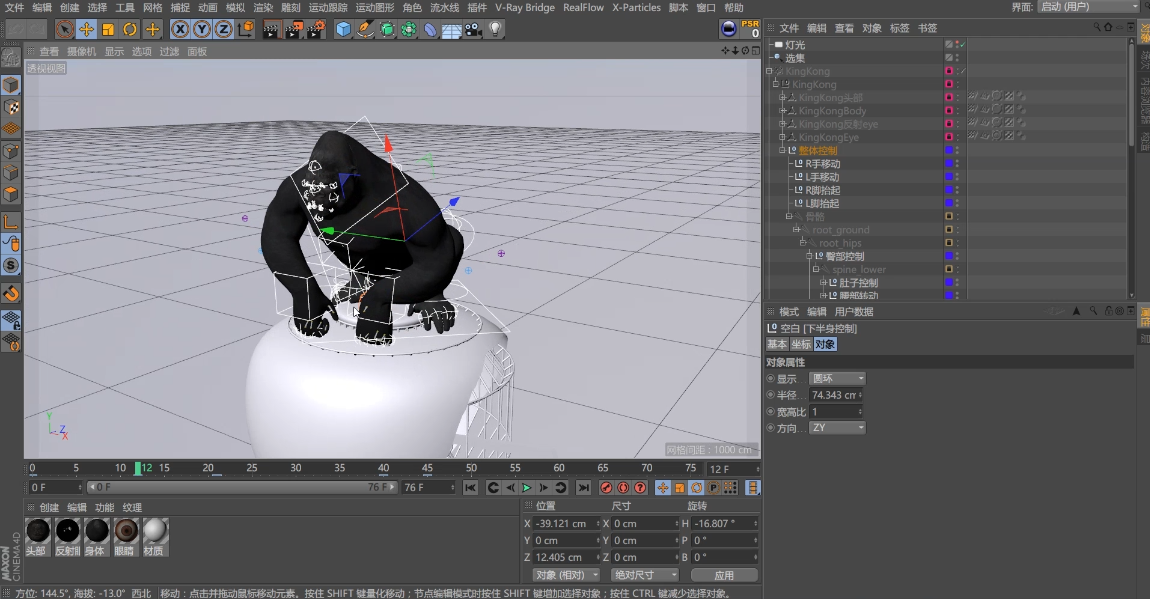
Task: Toggle the 宽高比 keyframe radio dot
Action: pos(770,411)
